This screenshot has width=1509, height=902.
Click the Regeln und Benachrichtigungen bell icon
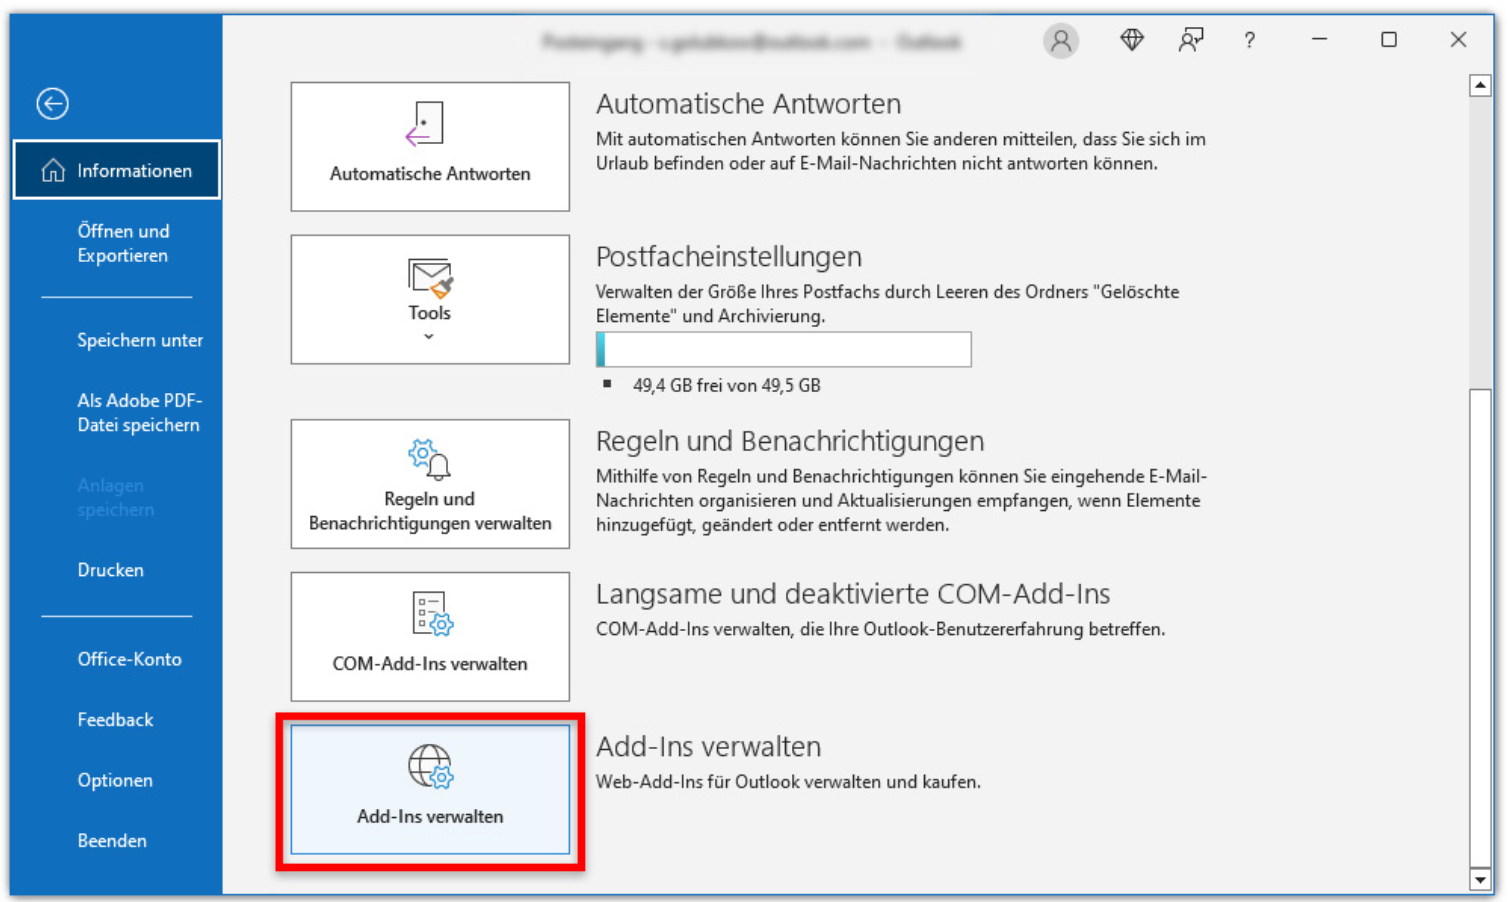430,460
